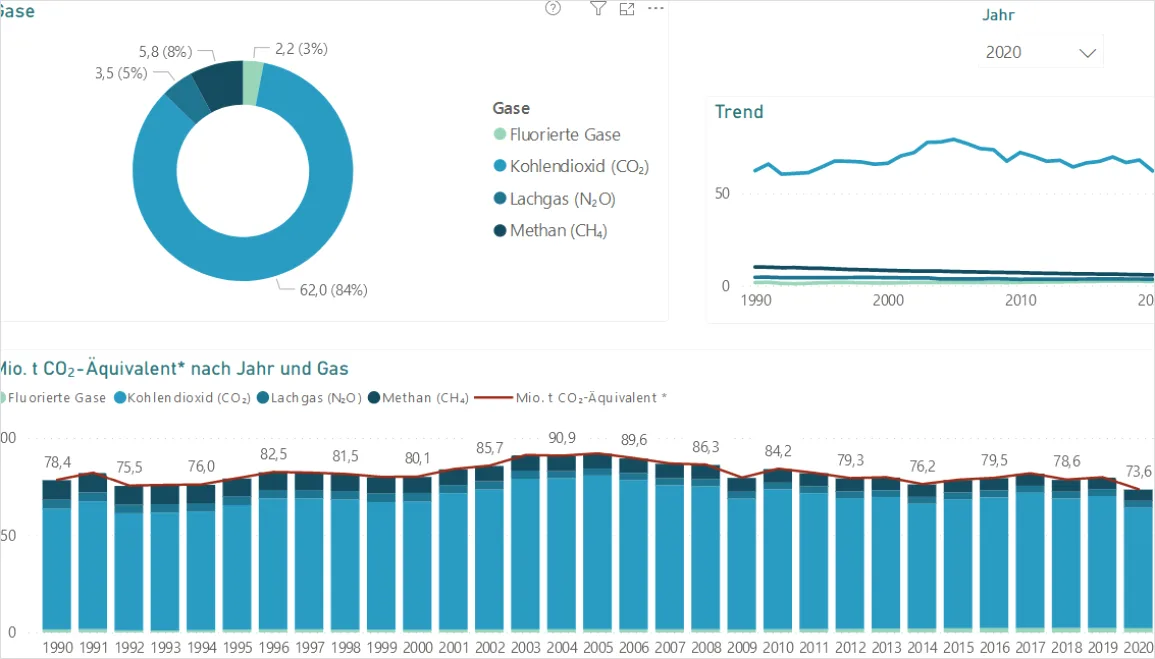Toggle Fluorierte Gase in bar chart legend
This screenshot has height=659, width=1155.
[x=53, y=398]
